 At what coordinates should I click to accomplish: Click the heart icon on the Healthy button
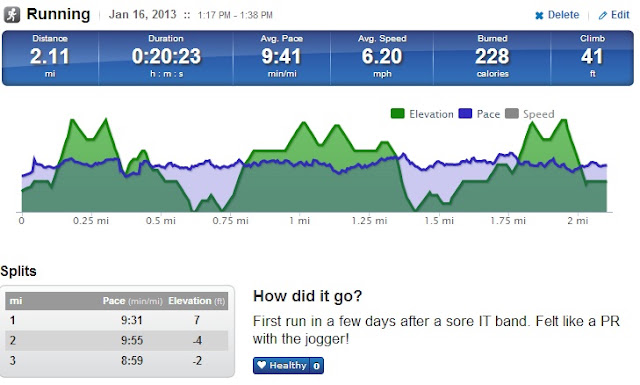pyautogui.click(x=262, y=365)
